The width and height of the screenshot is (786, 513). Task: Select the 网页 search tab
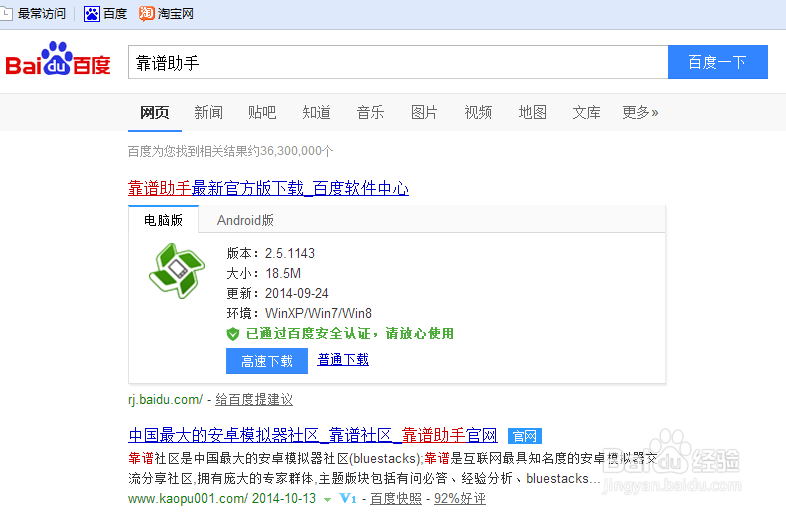[x=154, y=112]
